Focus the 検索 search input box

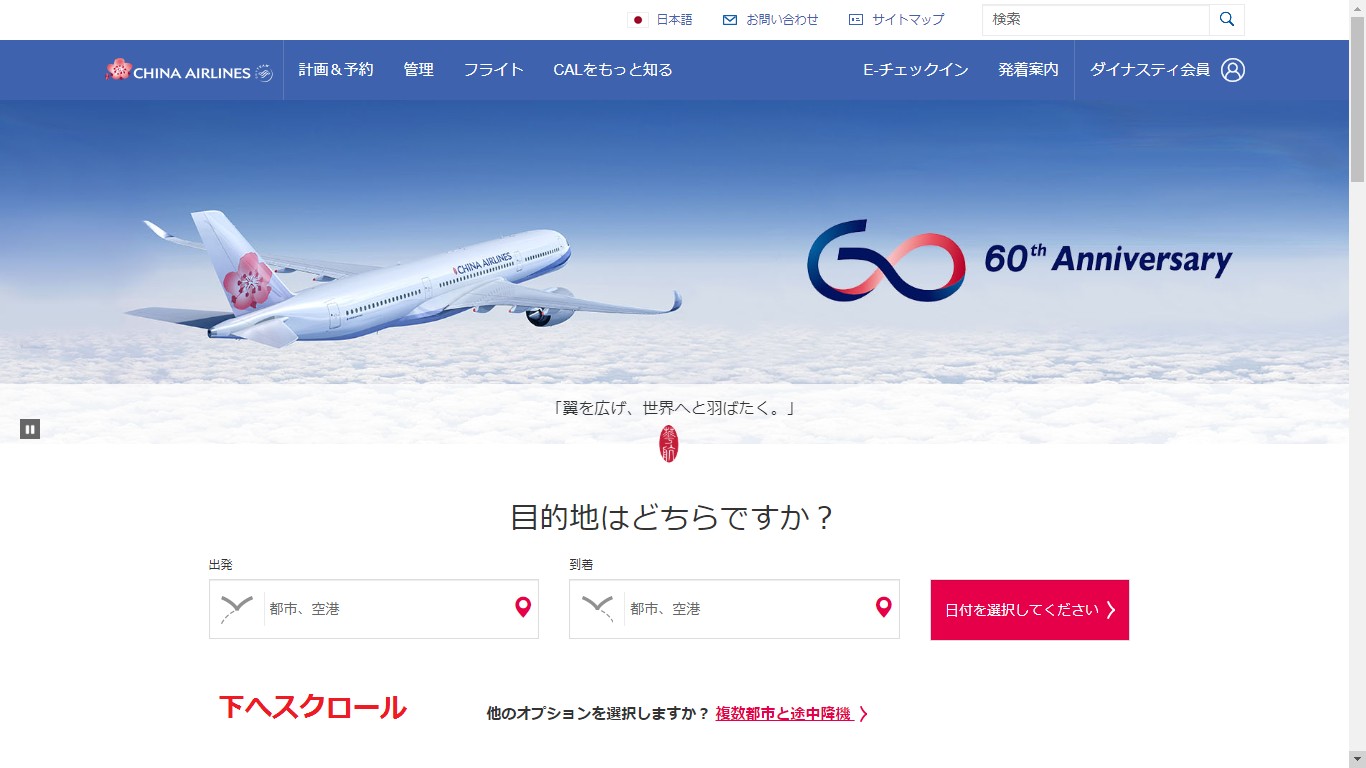[1096, 19]
